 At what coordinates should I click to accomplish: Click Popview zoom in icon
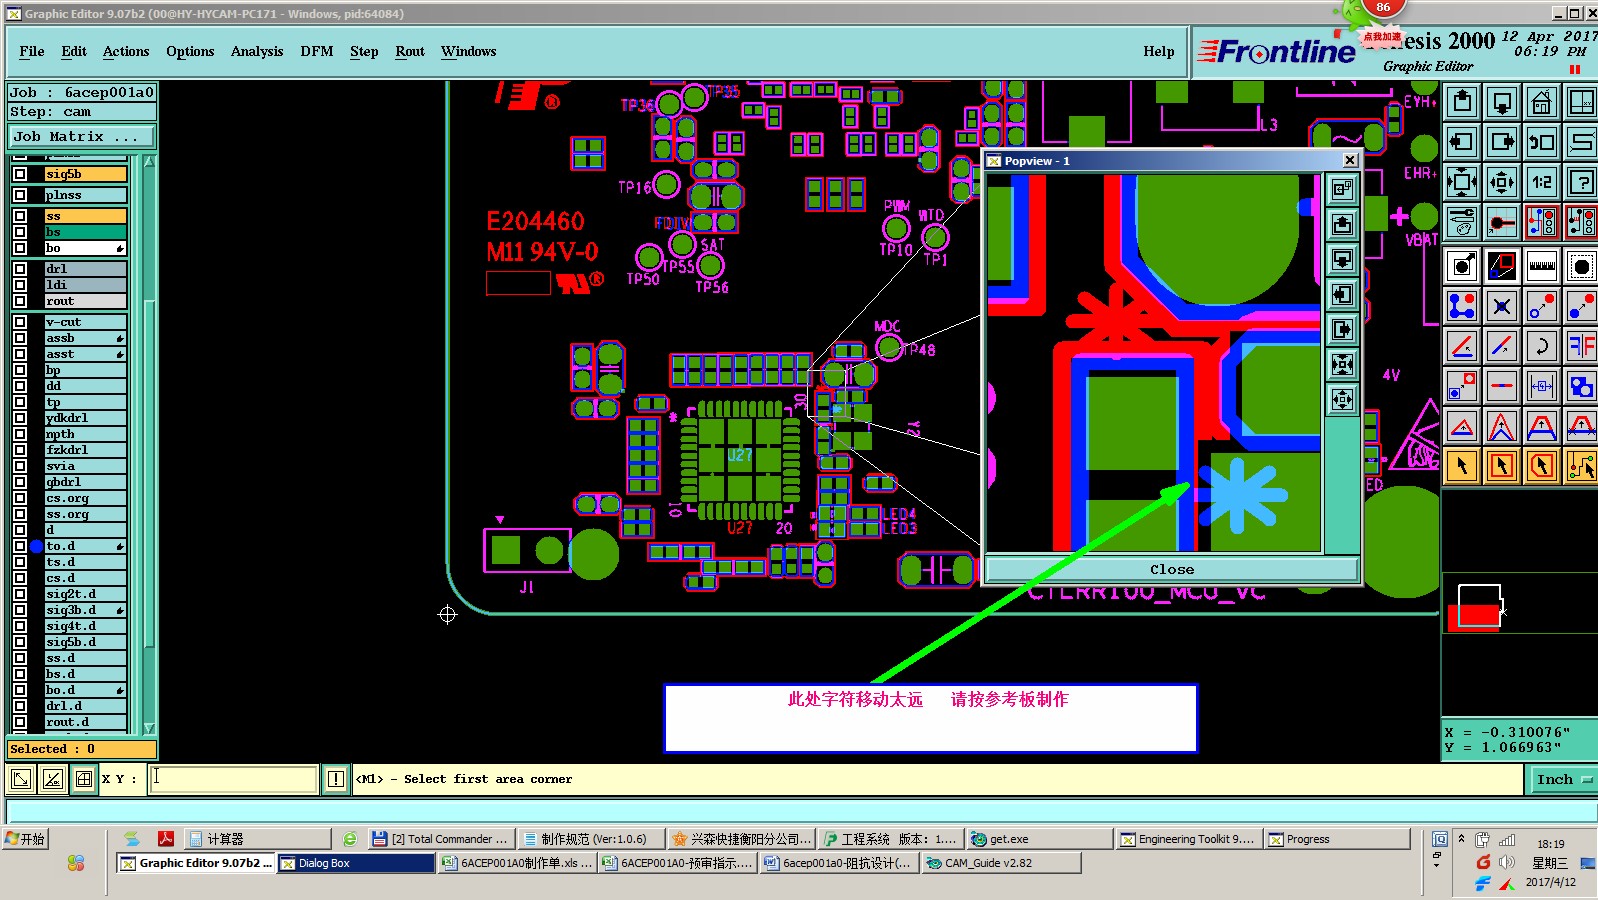tap(1342, 364)
